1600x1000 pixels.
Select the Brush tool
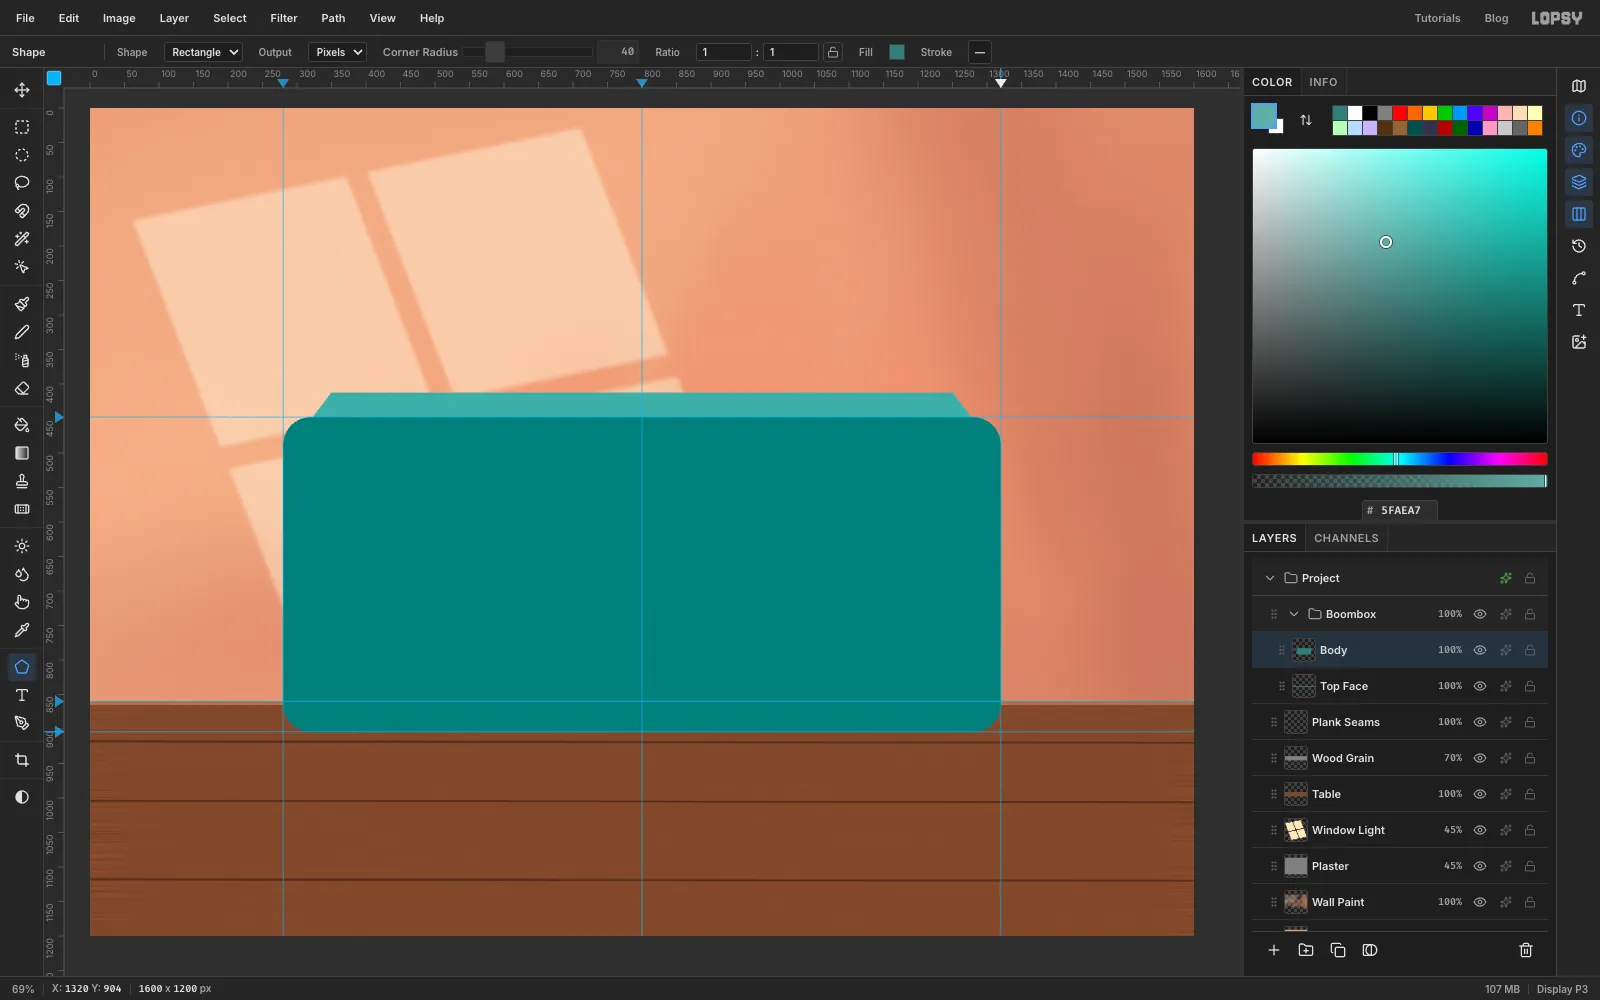pyautogui.click(x=22, y=304)
